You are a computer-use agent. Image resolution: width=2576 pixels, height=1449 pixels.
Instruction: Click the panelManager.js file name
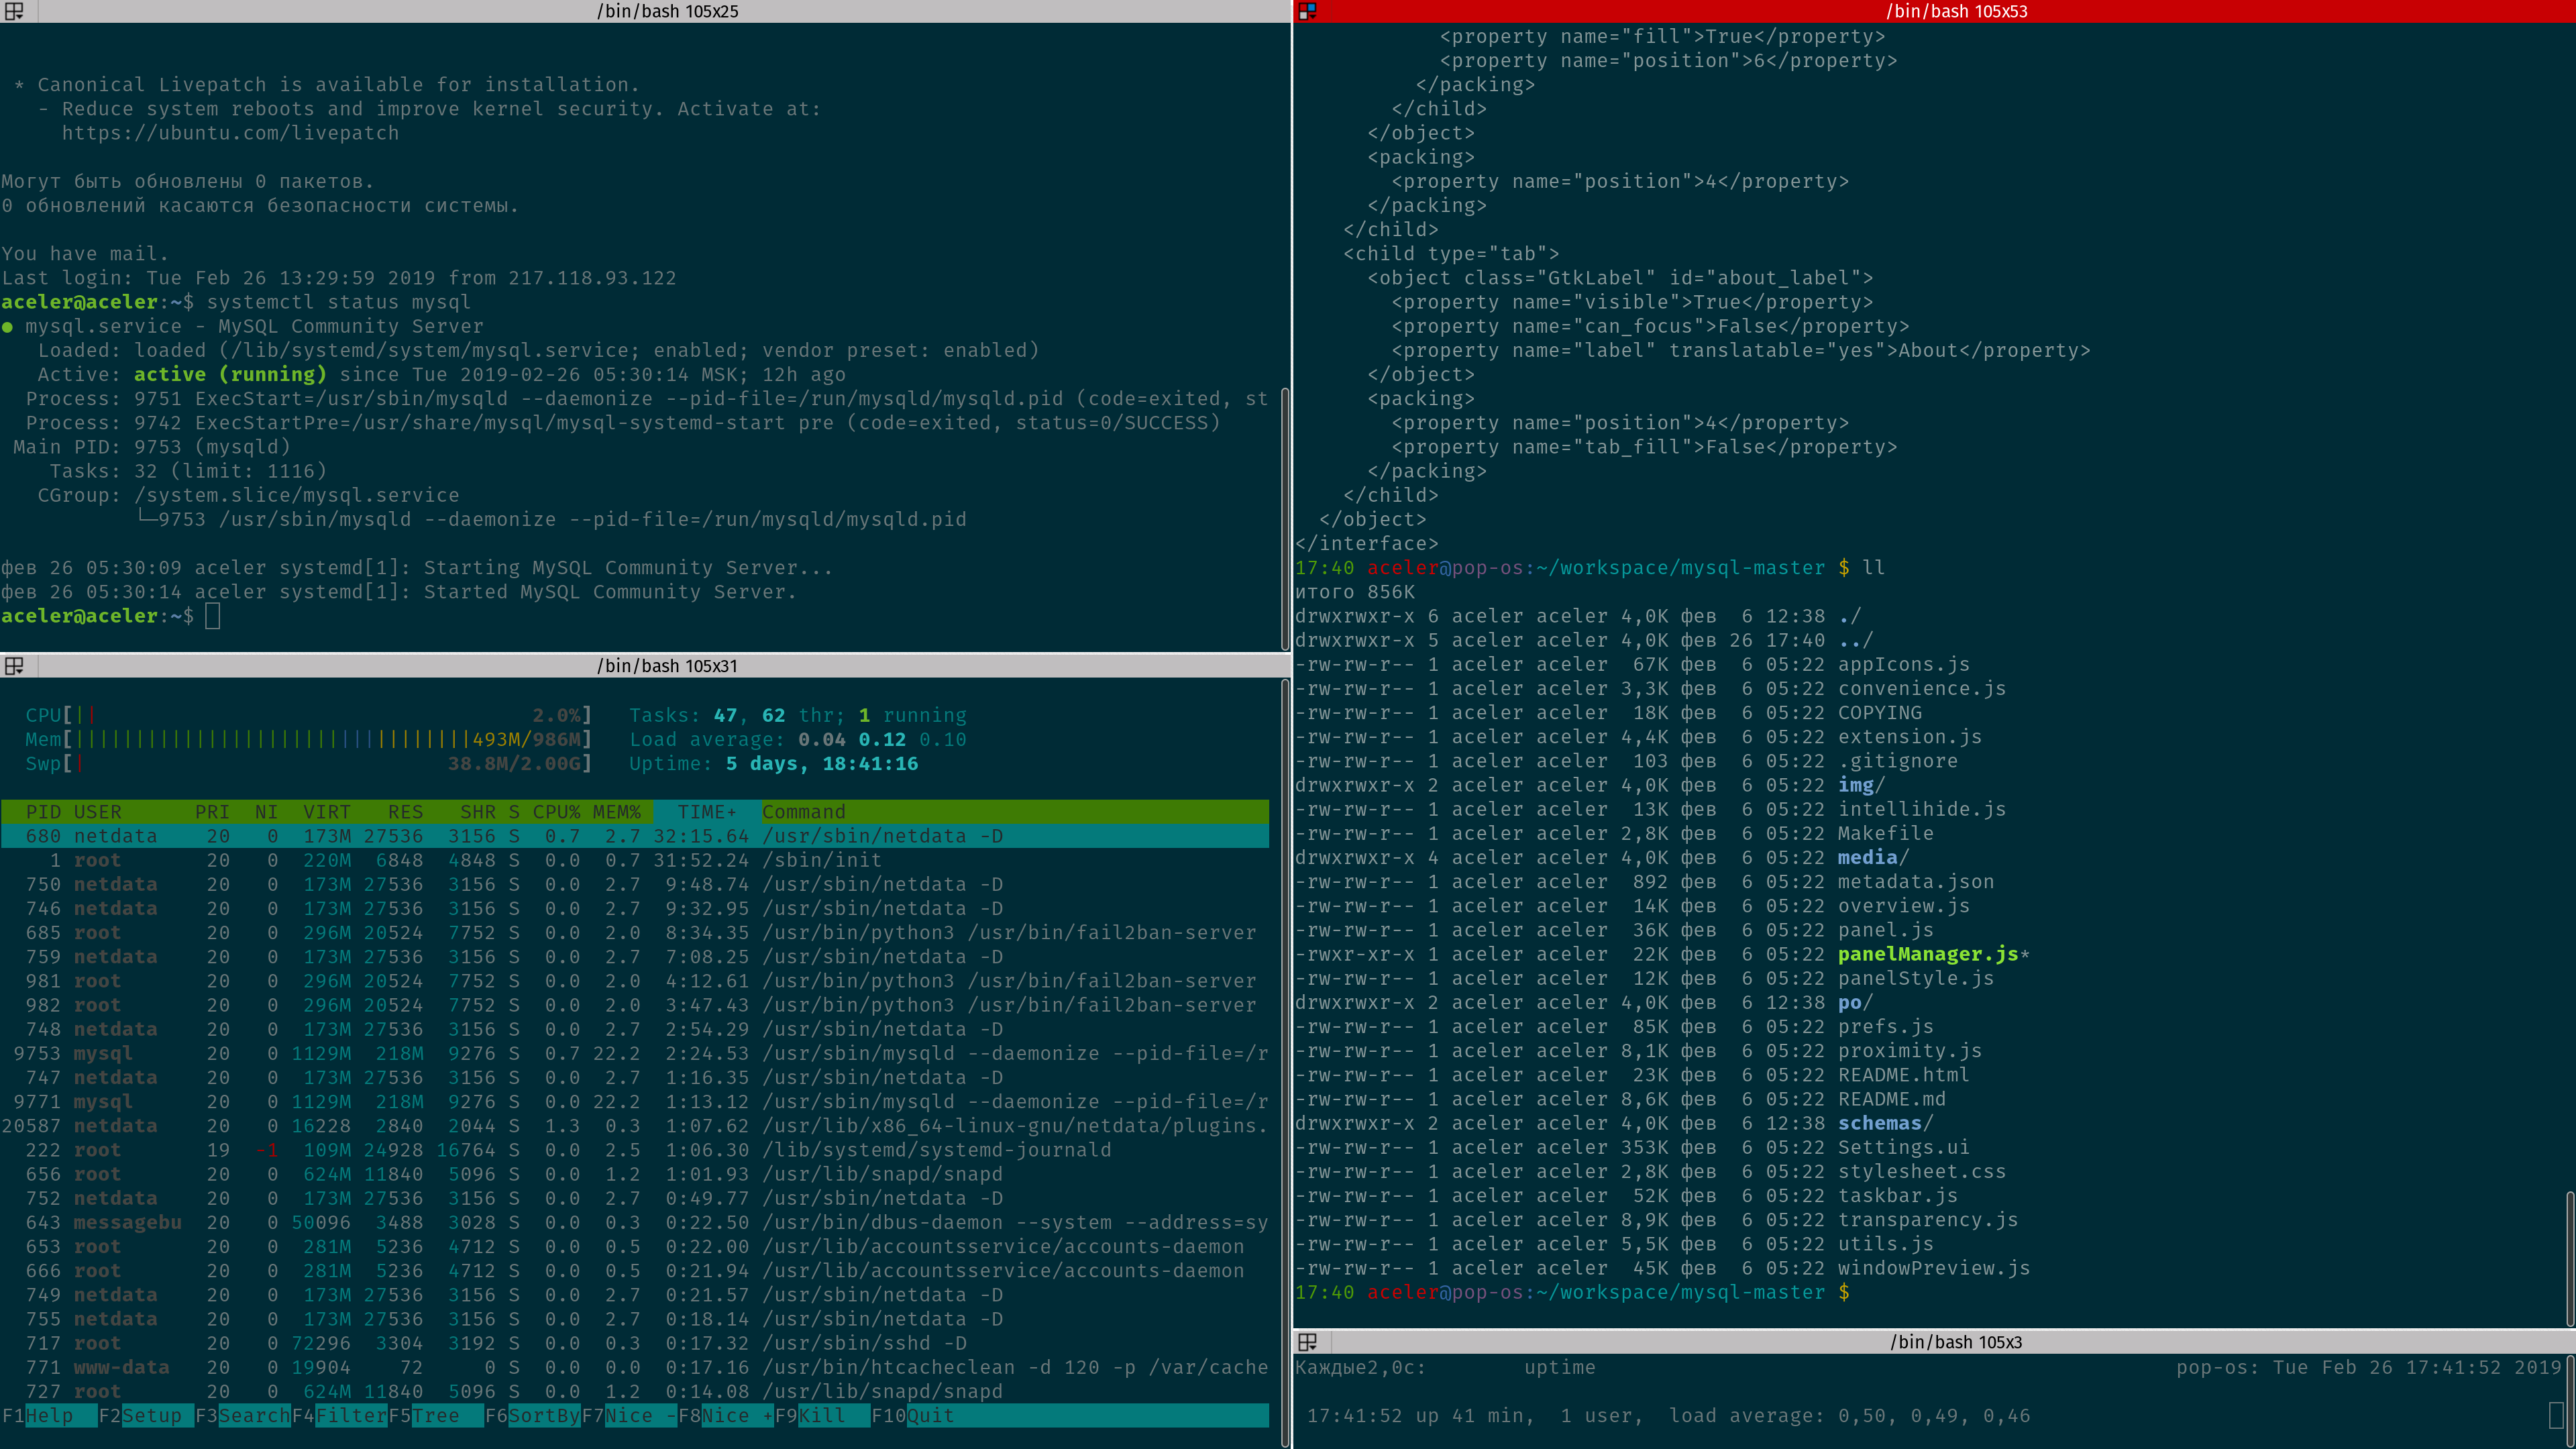coord(1928,954)
